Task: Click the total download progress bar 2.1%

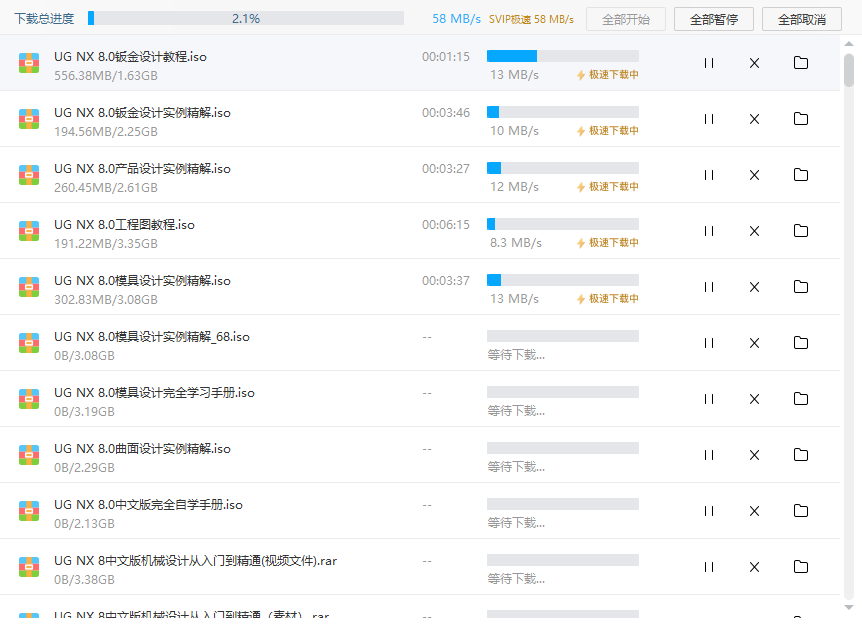Action: [246, 18]
